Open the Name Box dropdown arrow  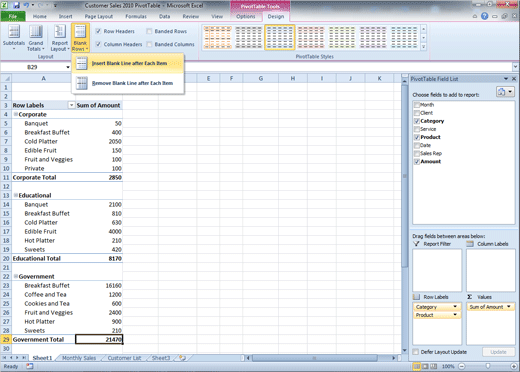coord(68,67)
